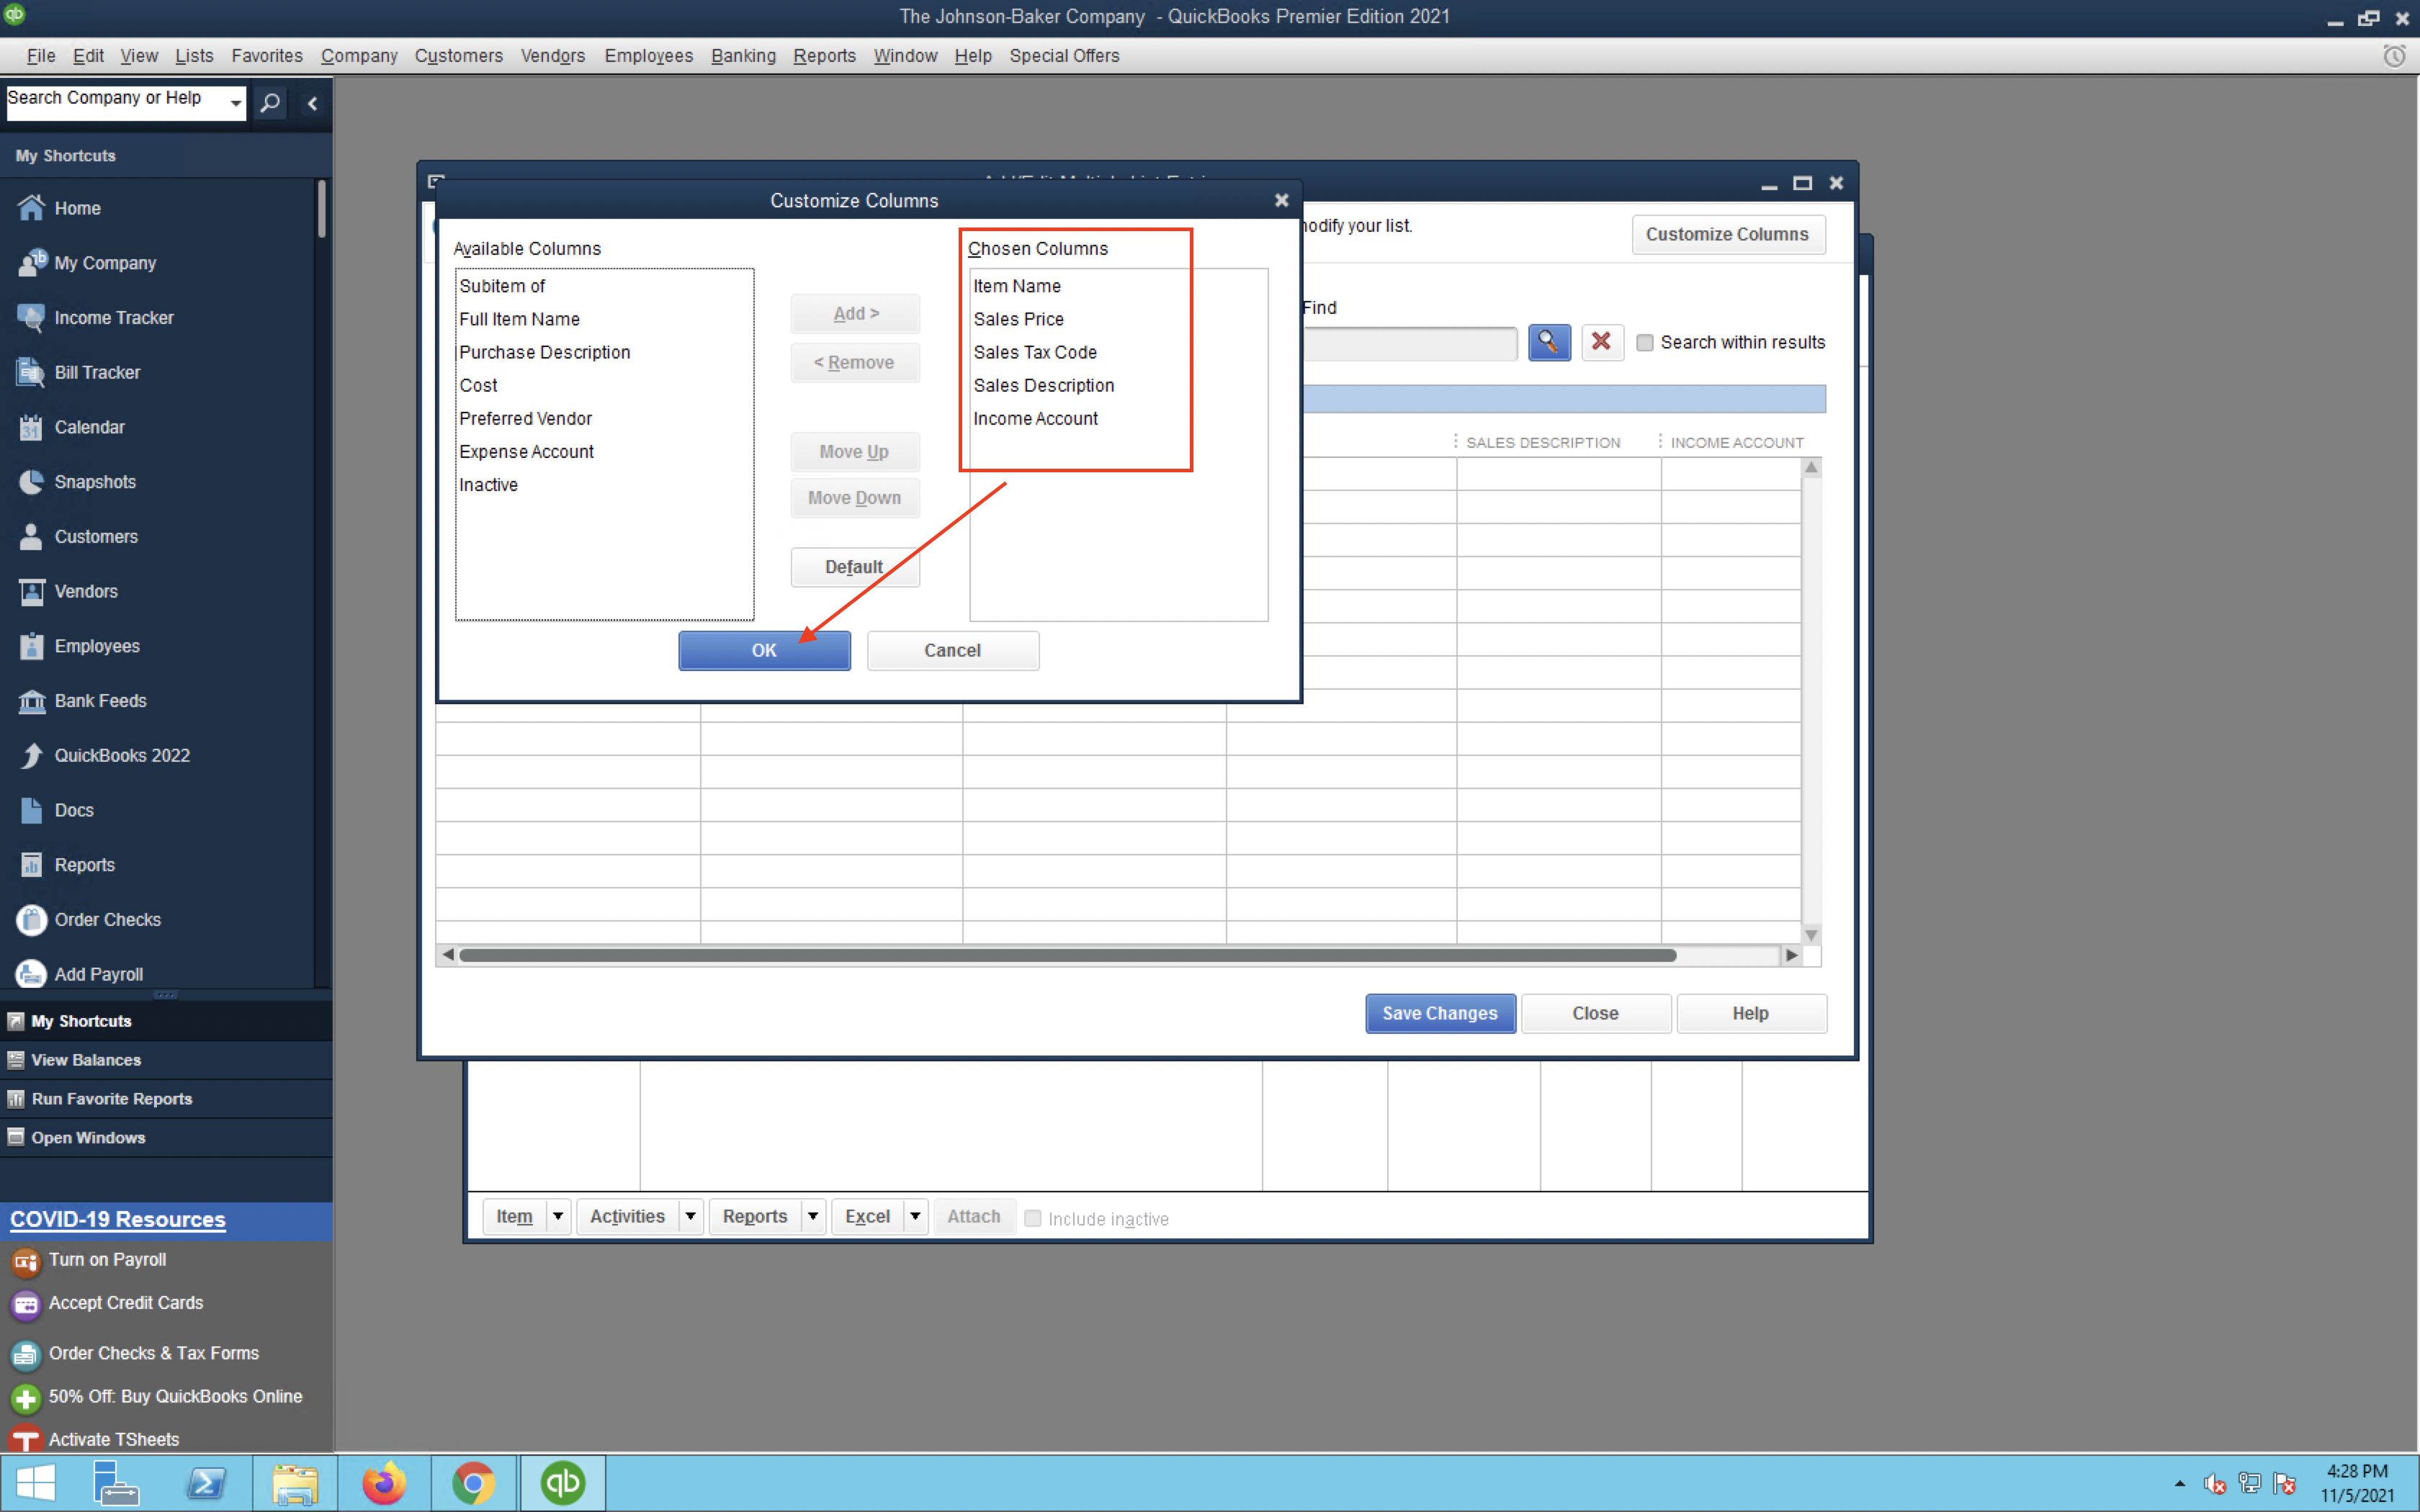
Task: Open My Company in sidebar
Action: click(x=105, y=263)
